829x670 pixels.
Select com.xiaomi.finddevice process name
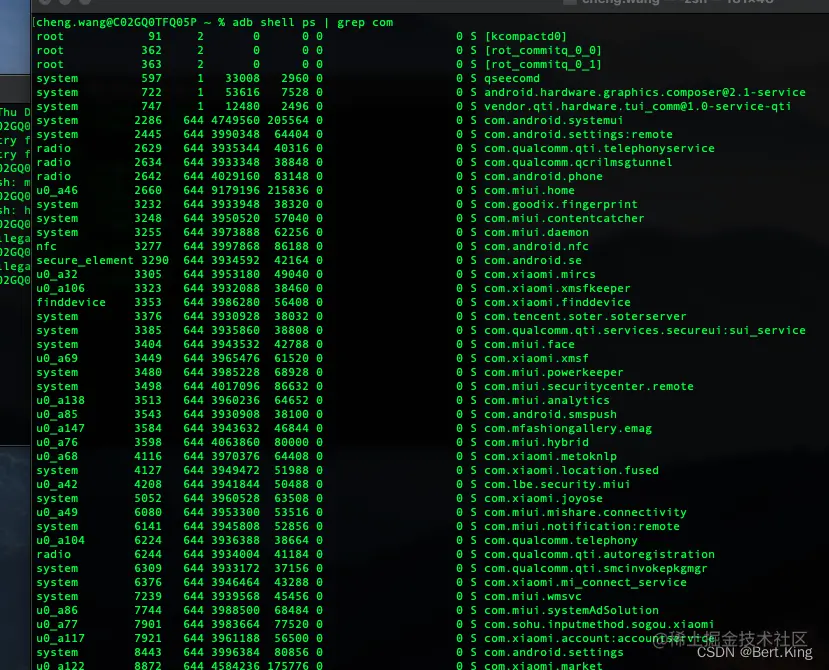tap(557, 302)
